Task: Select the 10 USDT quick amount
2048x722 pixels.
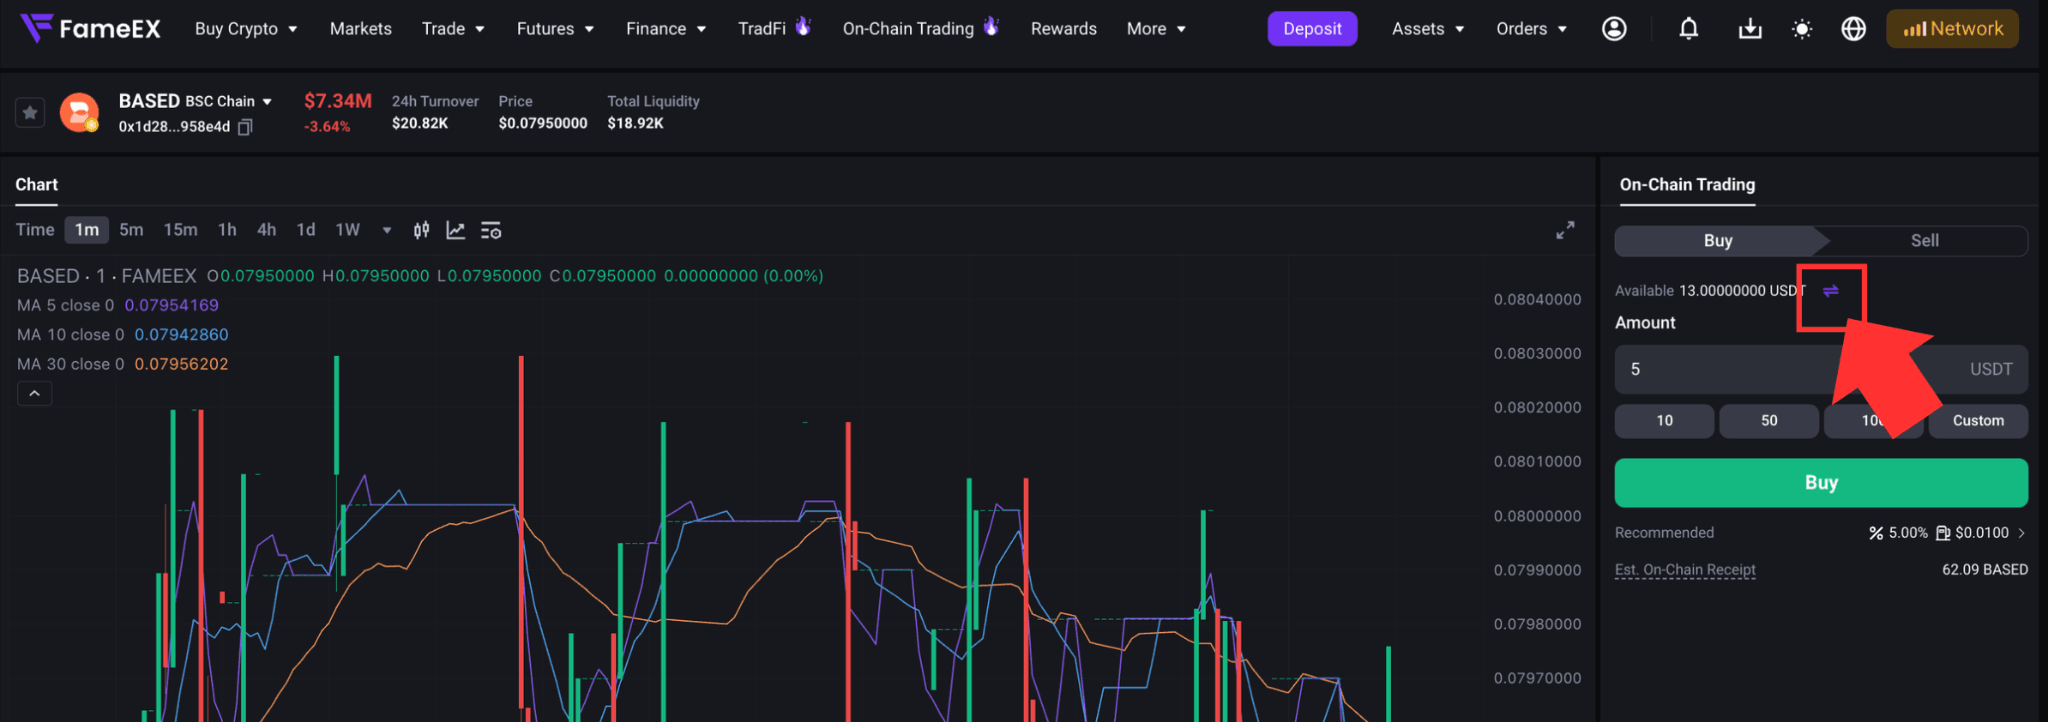Action: click(1664, 421)
